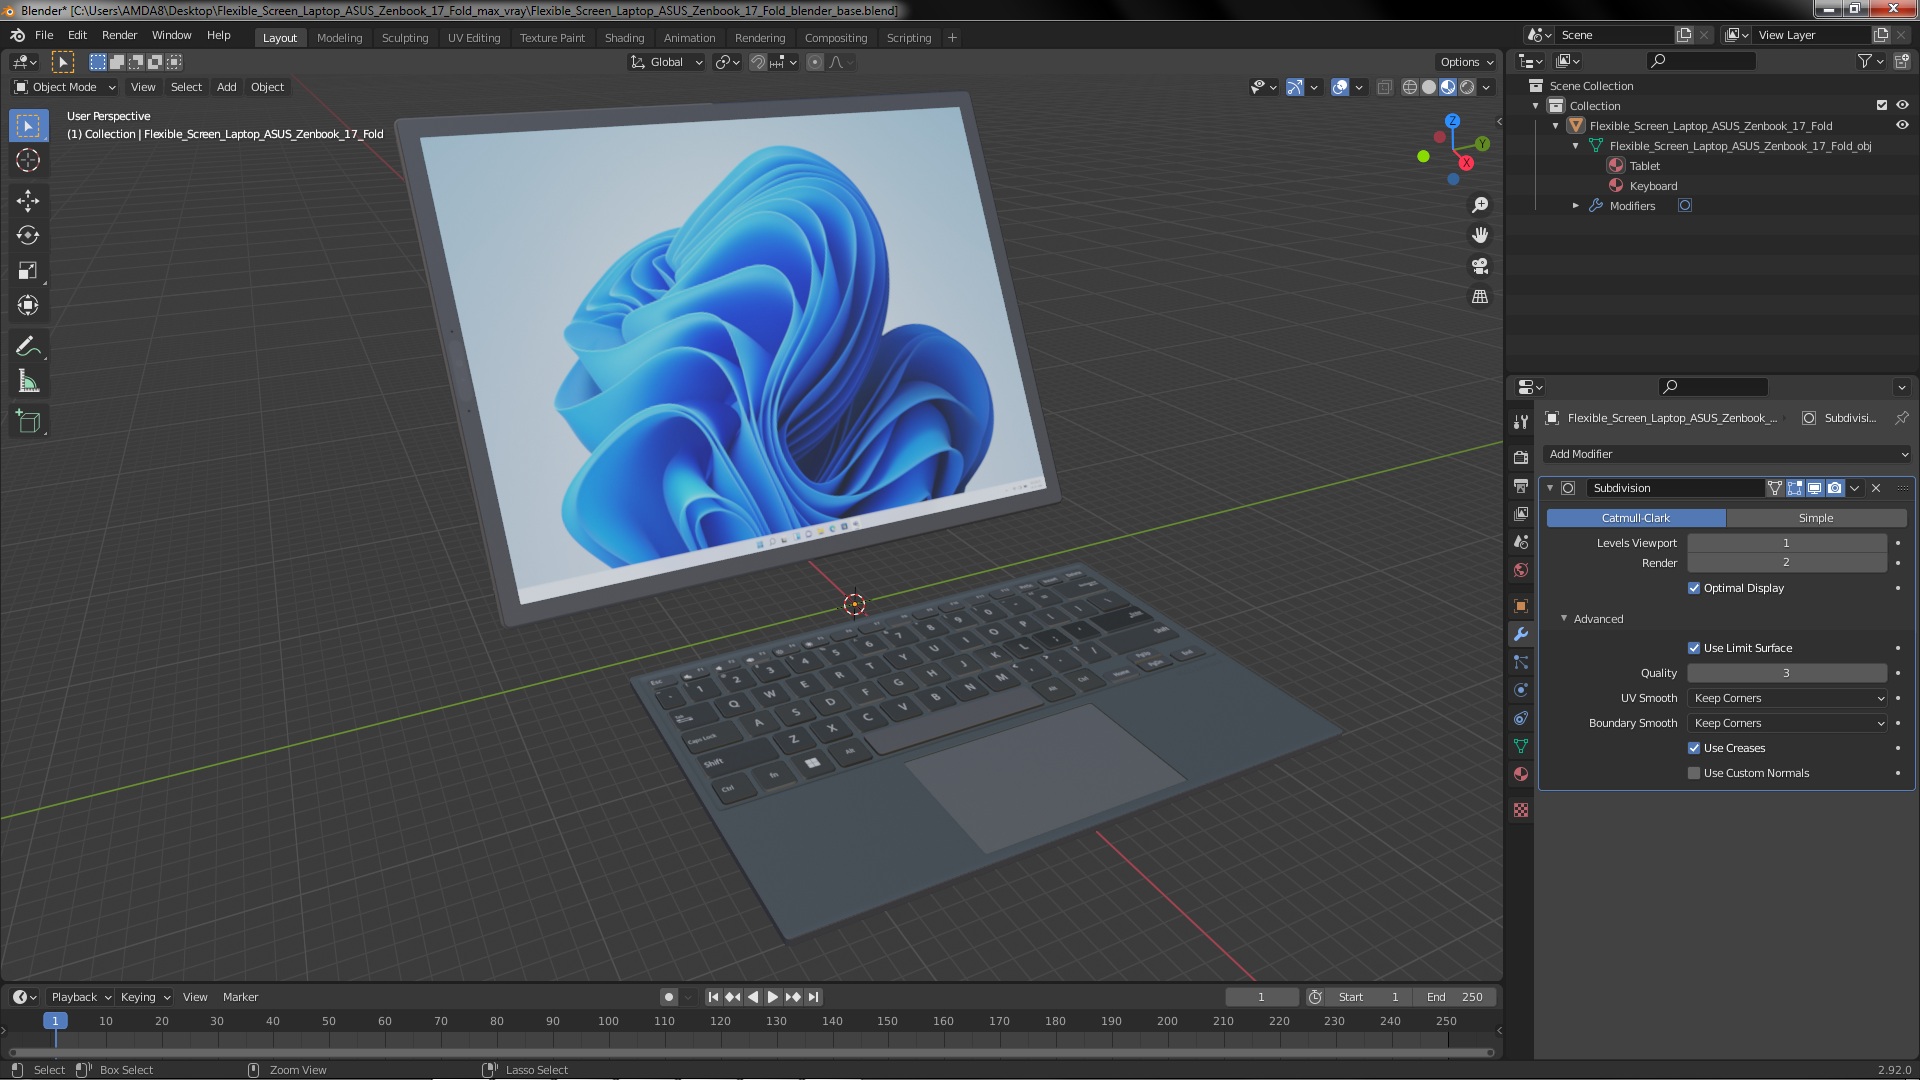Viewport: 1920px width, 1080px height.
Task: Open the Boundary Smooth Keep Corners dropdown
Action: coord(1787,723)
